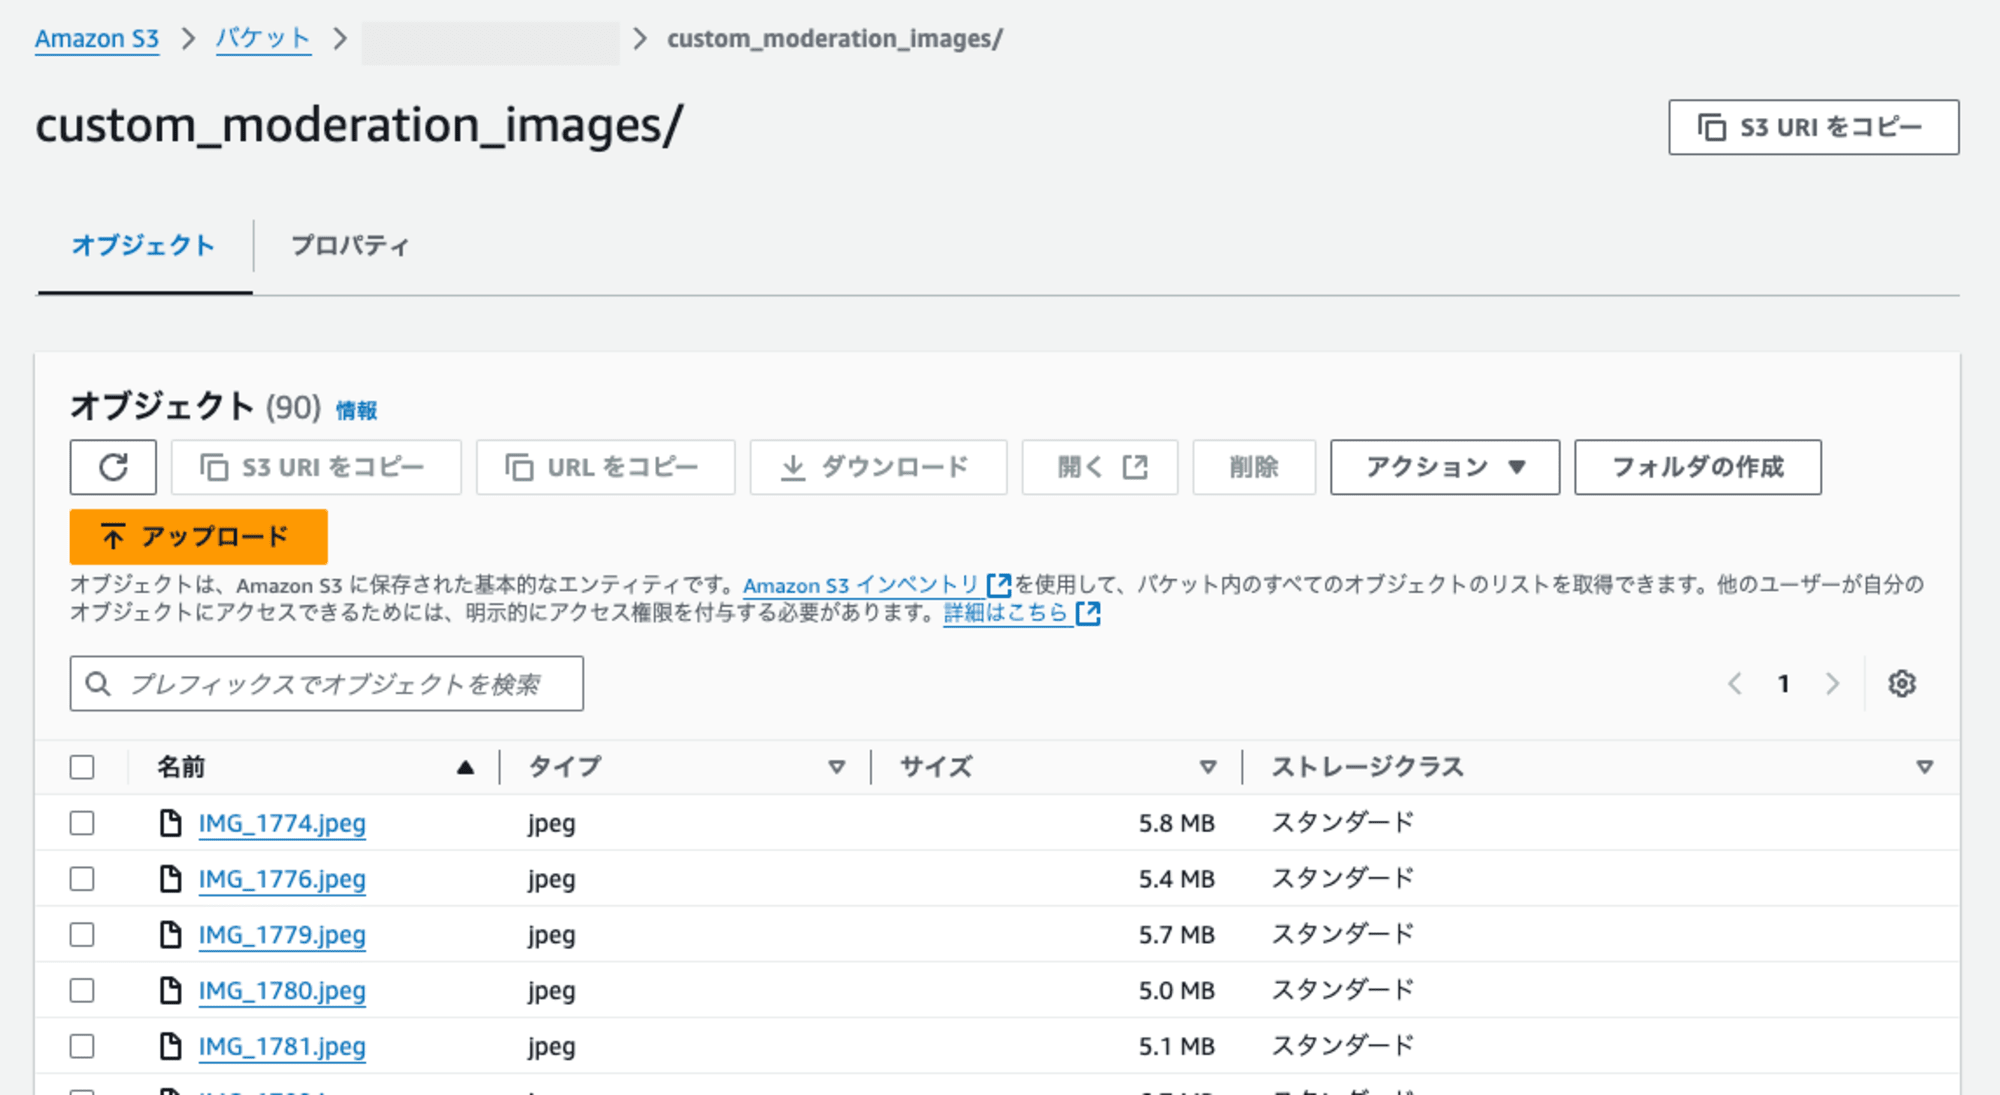Image resolution: width=2000 pixels, height=1095 pixels.
Task: Check the box for IMG_1774.jpeg
Action: (82, 823)
